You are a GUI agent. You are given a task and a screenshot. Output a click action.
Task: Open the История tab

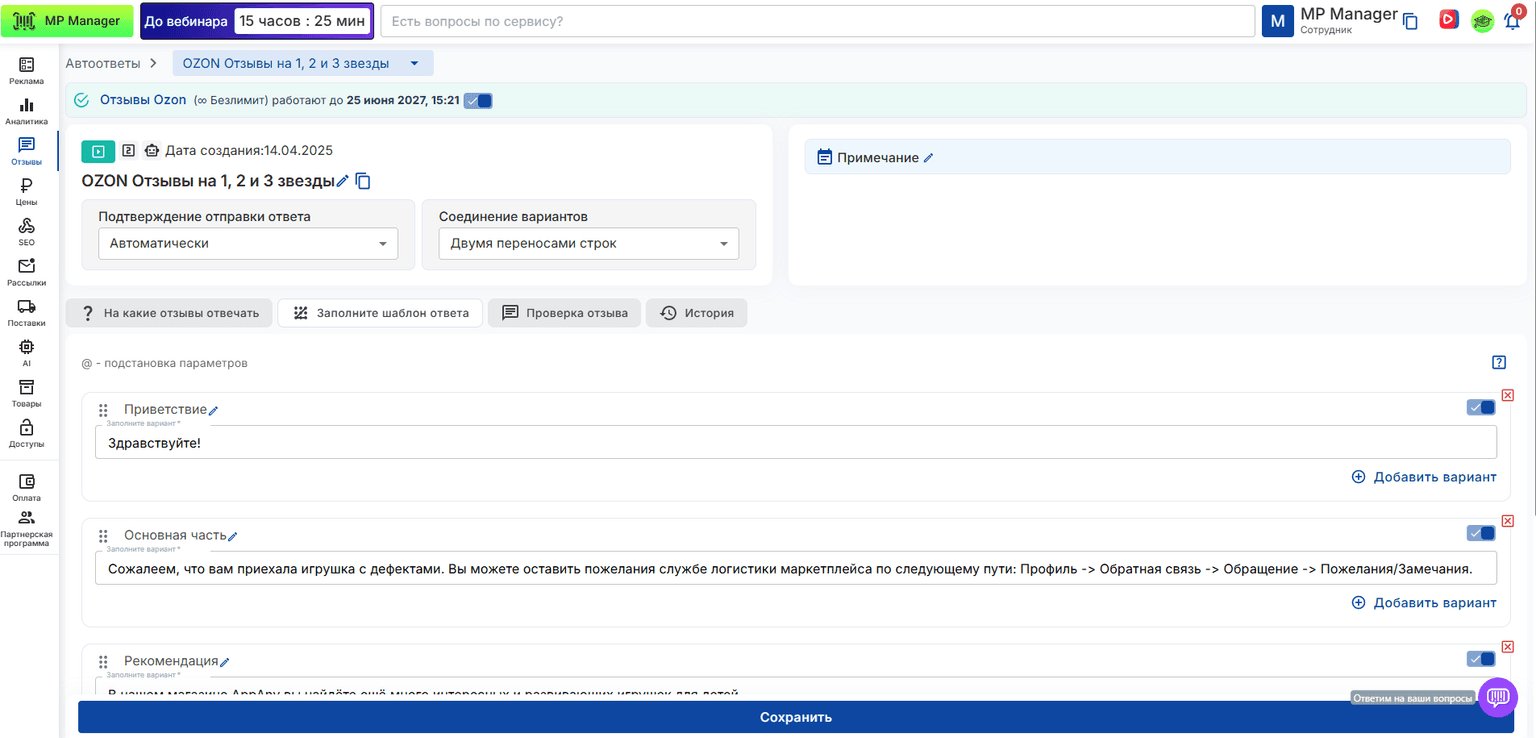coord(696,313)
